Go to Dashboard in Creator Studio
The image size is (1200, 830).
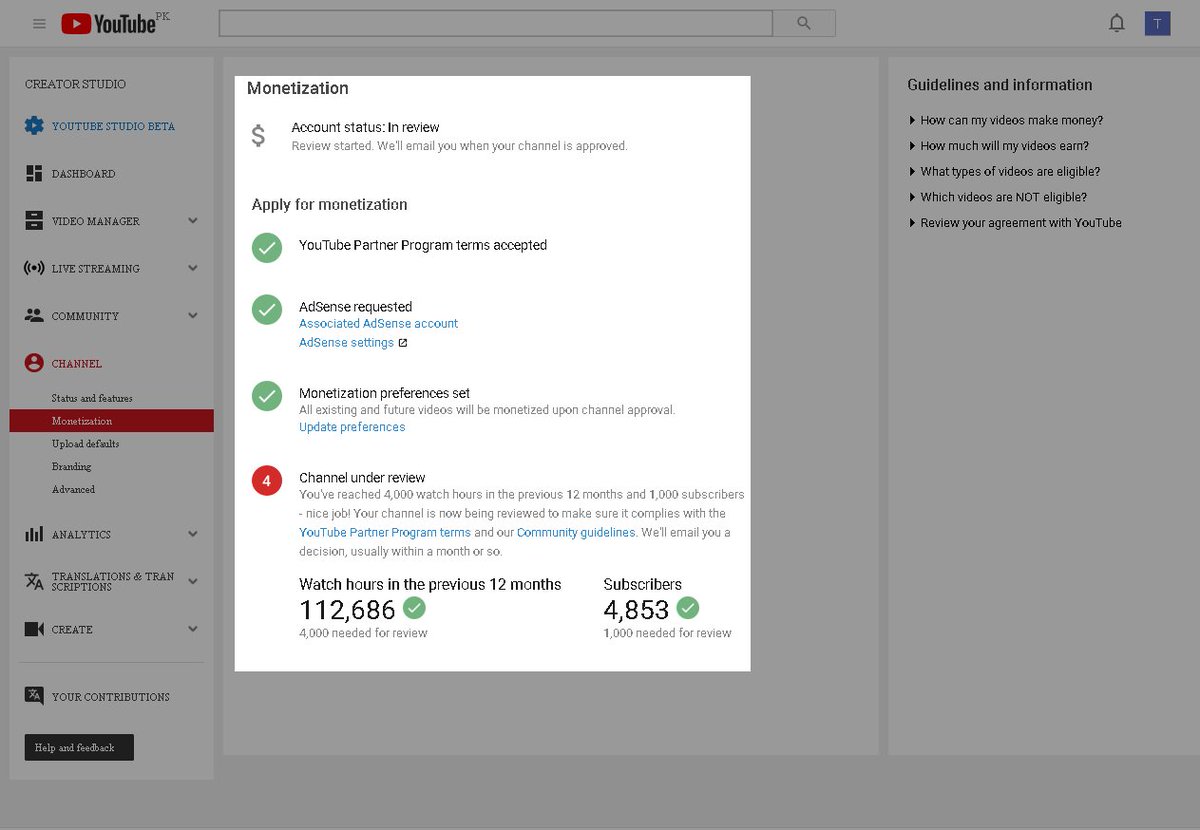pyautogui.click(x=83, y=174)
